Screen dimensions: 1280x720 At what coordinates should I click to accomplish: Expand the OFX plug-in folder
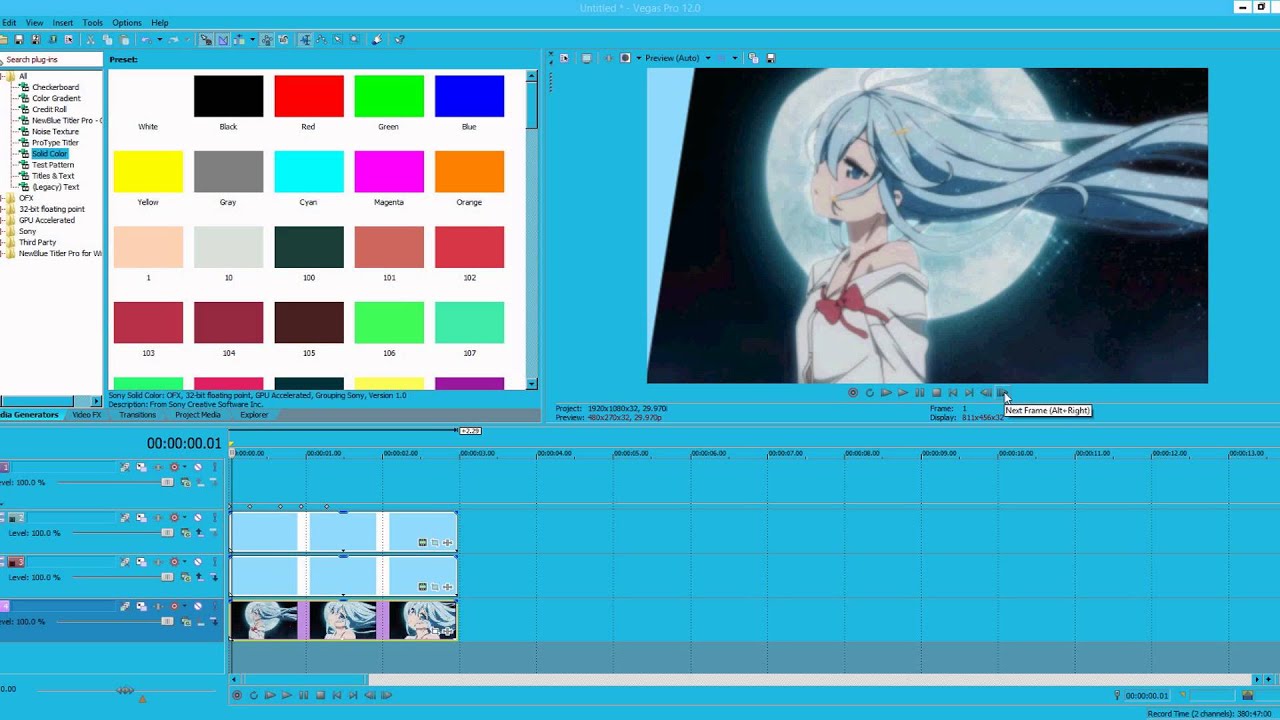point(3,198)
